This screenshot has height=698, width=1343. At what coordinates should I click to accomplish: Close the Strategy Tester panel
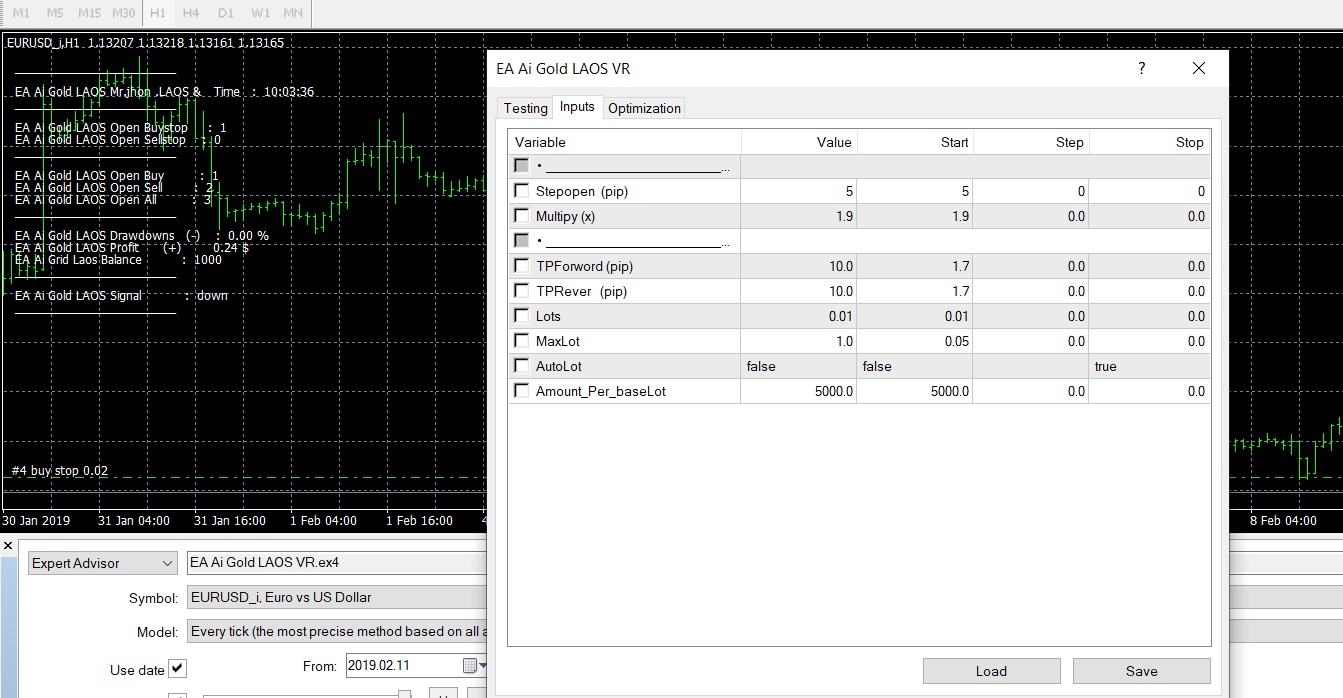click(x=8, y=545)
